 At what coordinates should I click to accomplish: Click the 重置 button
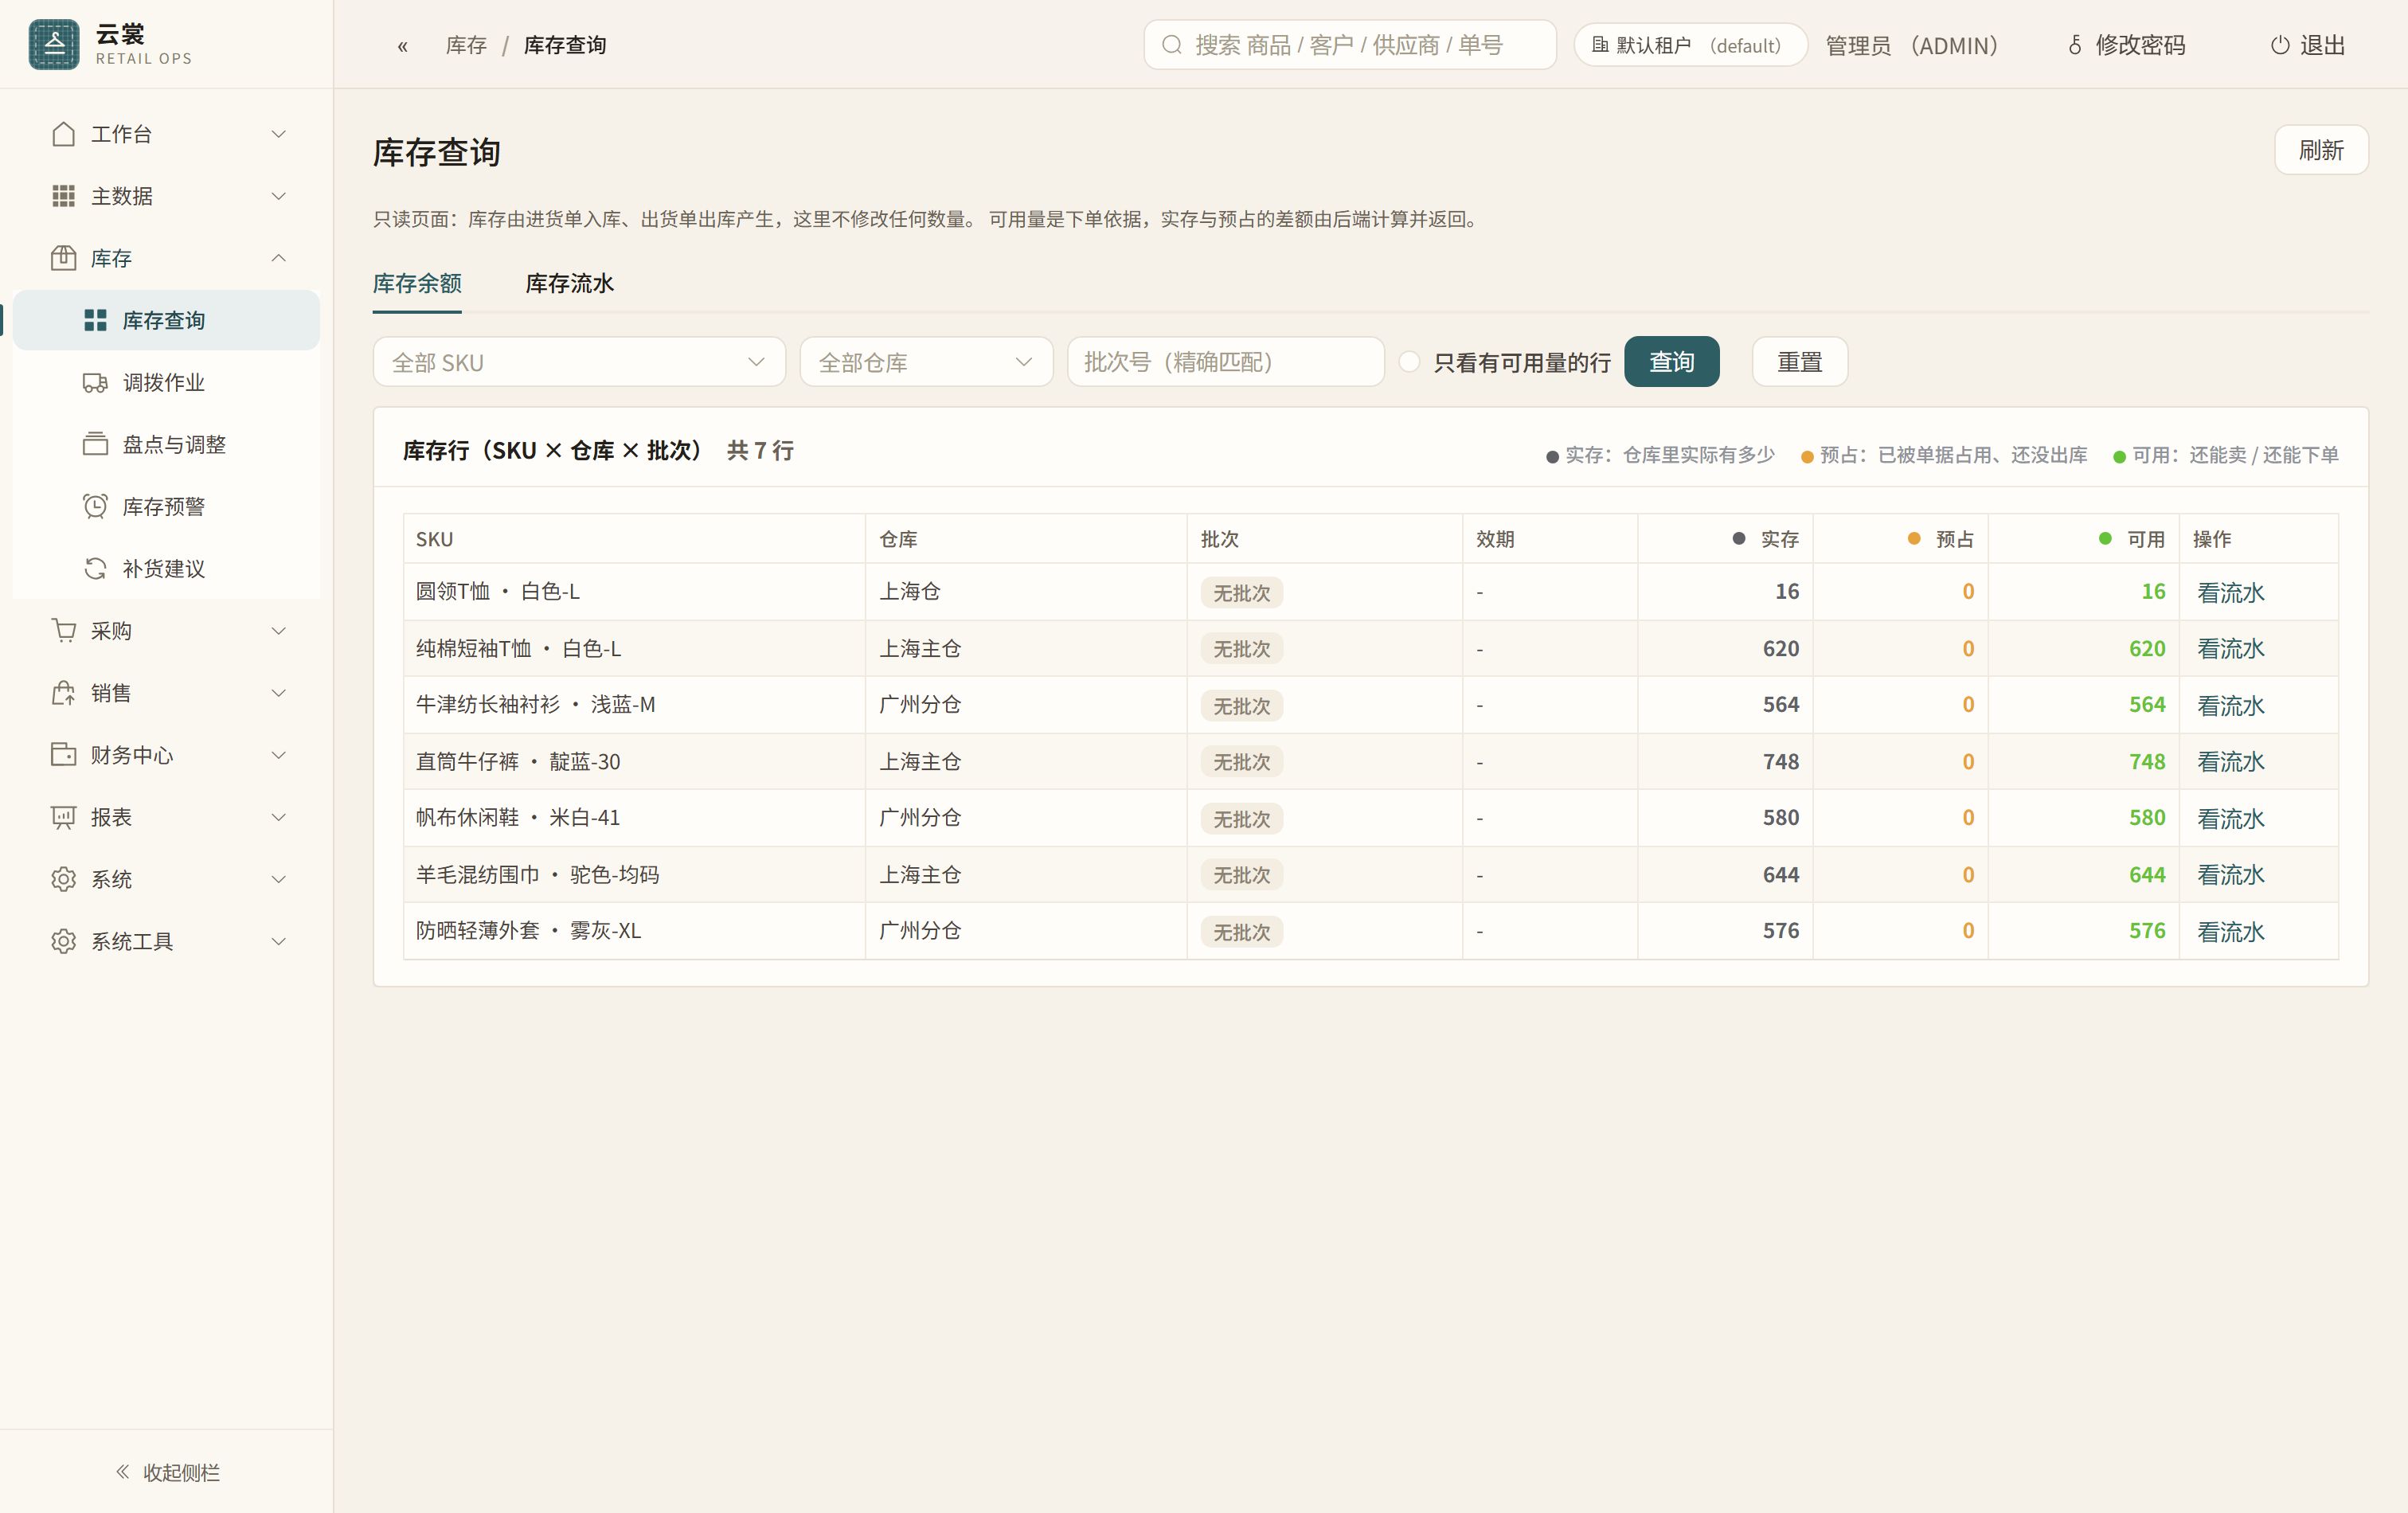point(1799,362)
